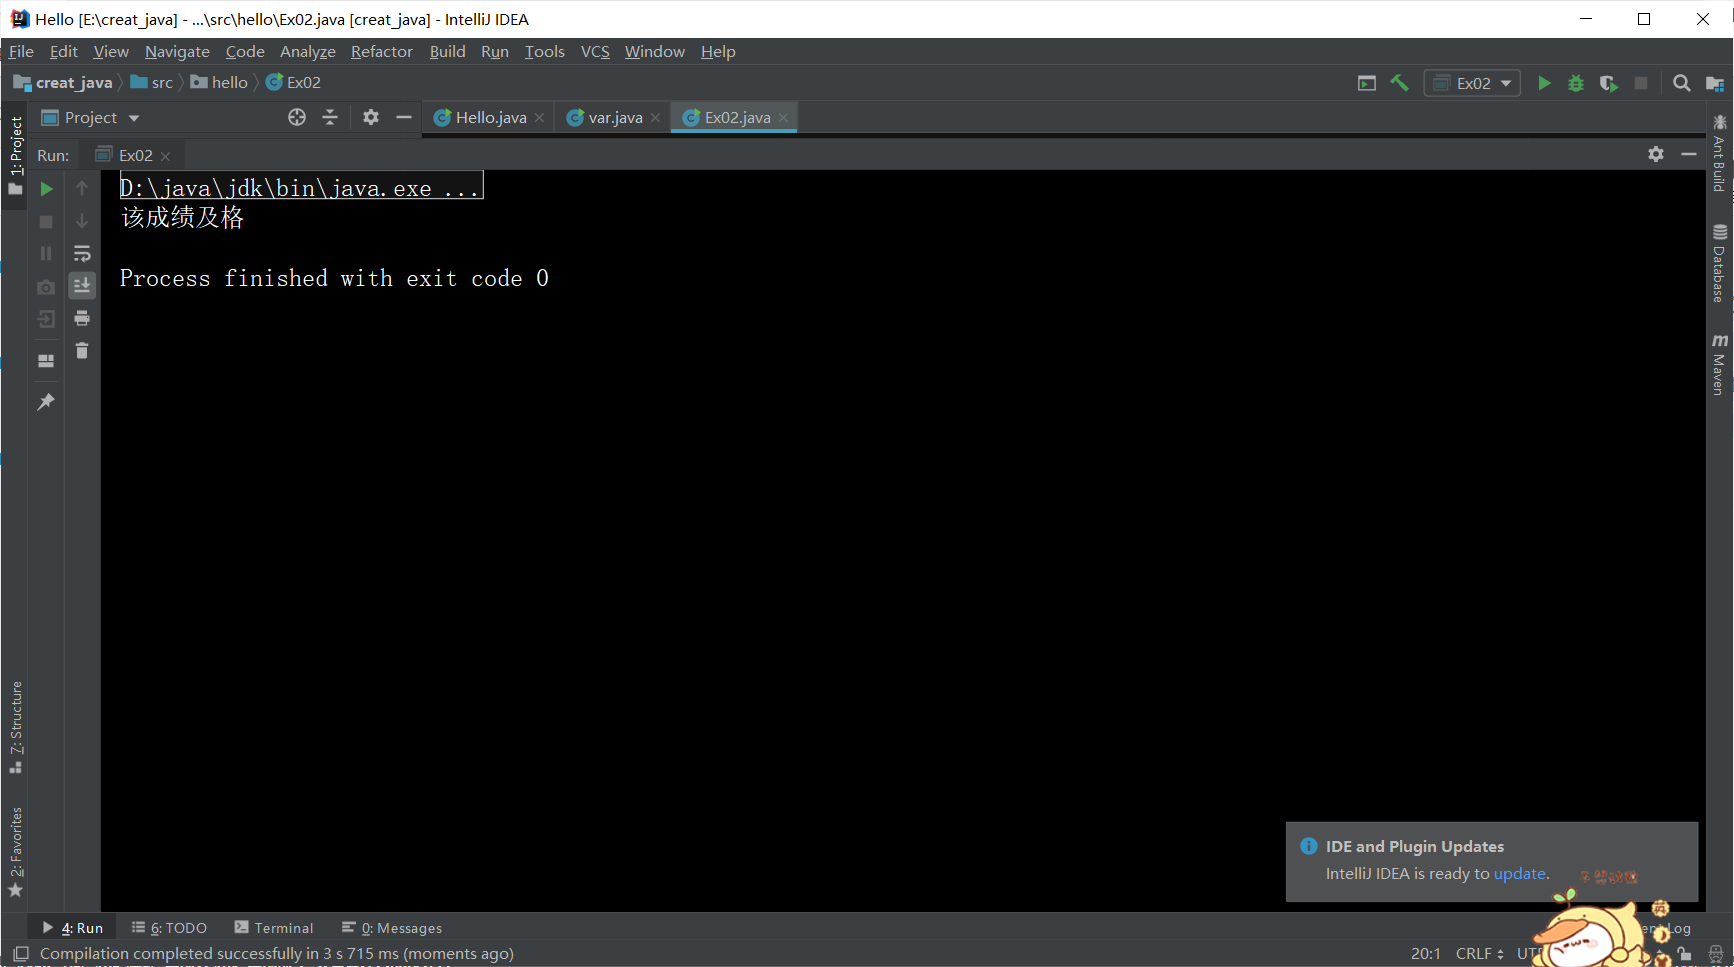Hide the Run tool window
1734x967 pixels.
[1689, 154]
